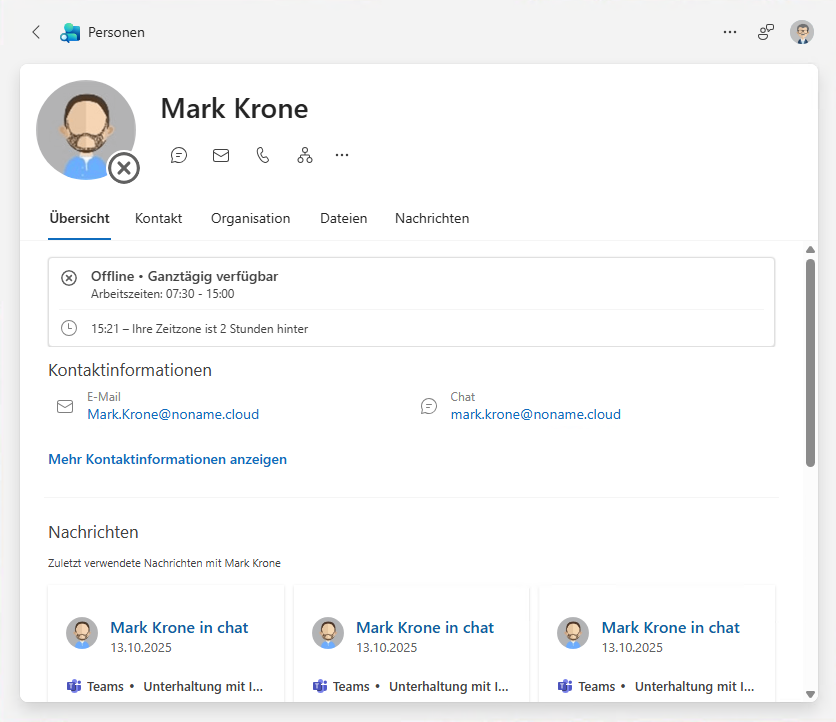This screenshot has height=722, width=836.
Task: Click the people switcher icon in top bar
Action: 766,32
